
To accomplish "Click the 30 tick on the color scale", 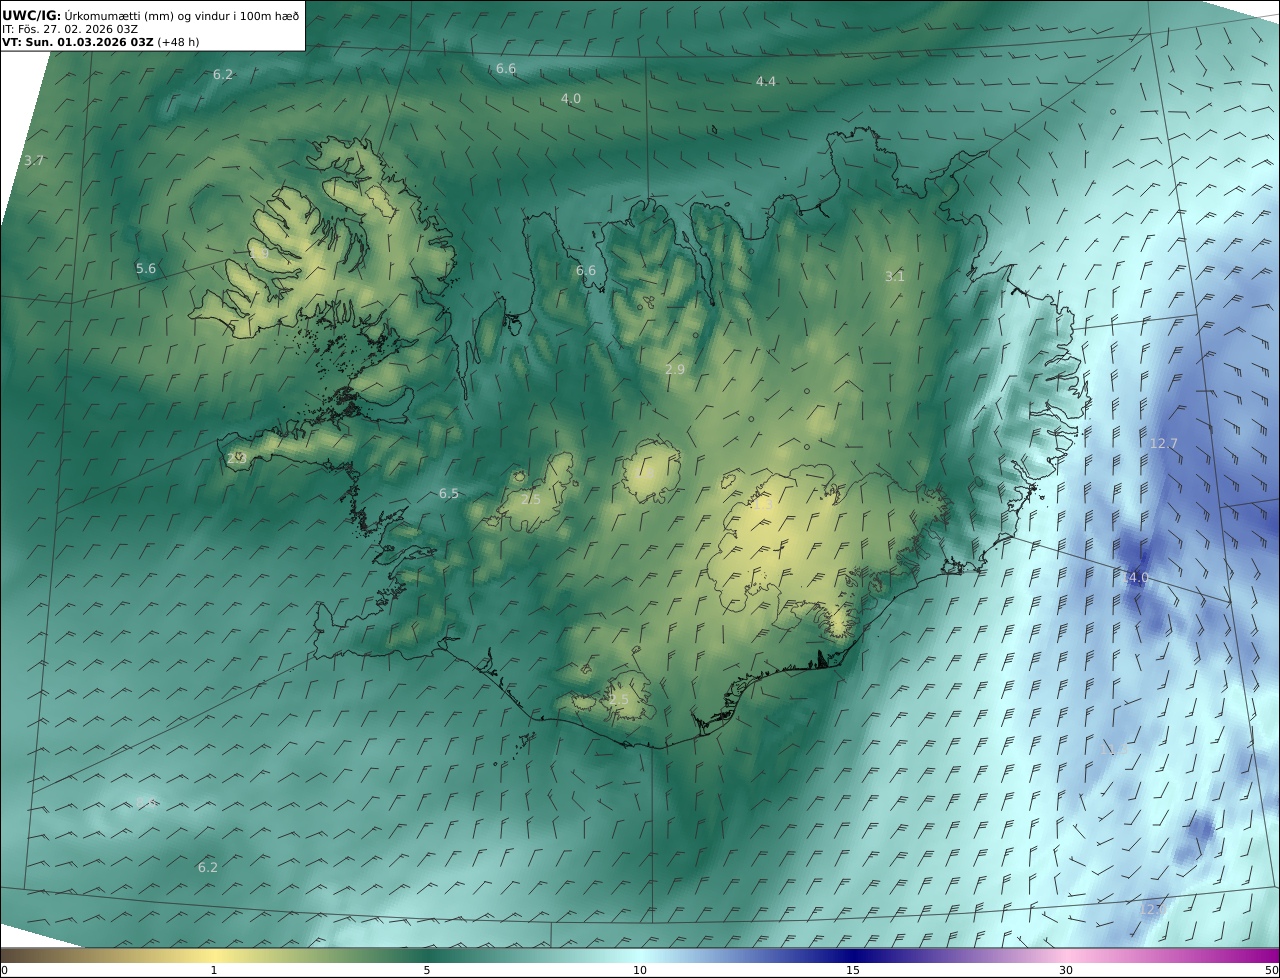I will tap(1066, 970).
